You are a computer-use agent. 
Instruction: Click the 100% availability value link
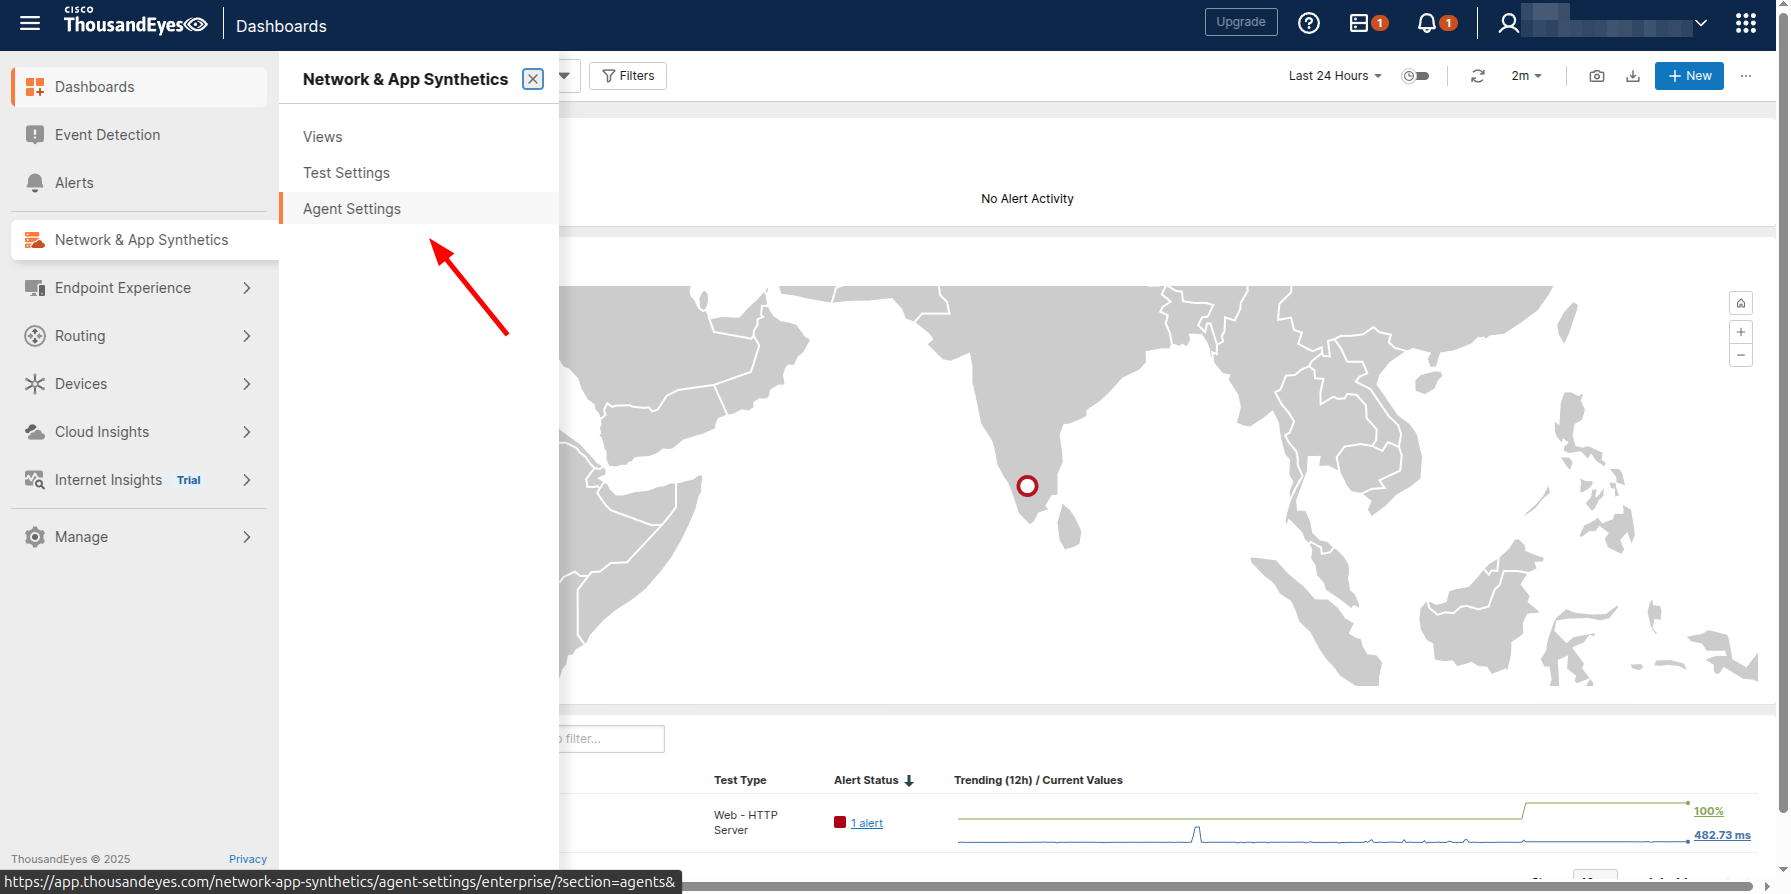tap(1709, 811)
